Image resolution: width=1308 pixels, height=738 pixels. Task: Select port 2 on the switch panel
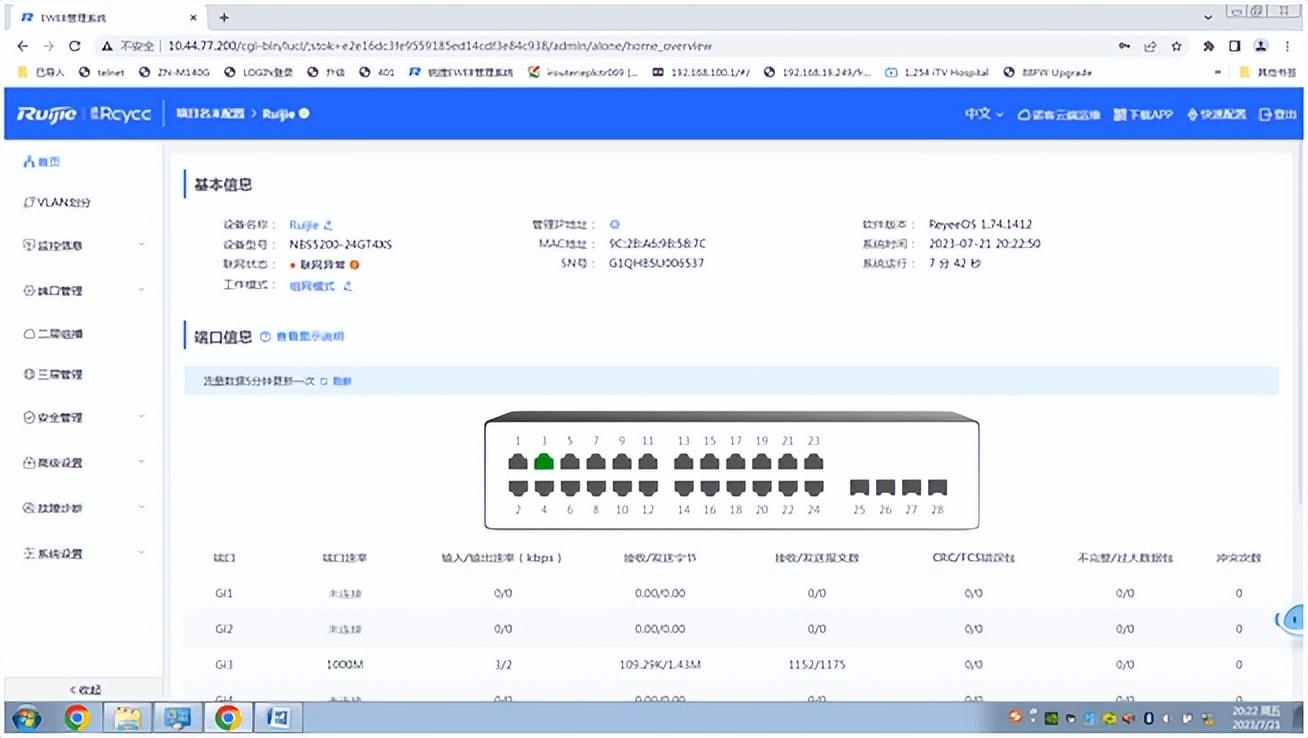pyautogui.click(x=518, y=488)
